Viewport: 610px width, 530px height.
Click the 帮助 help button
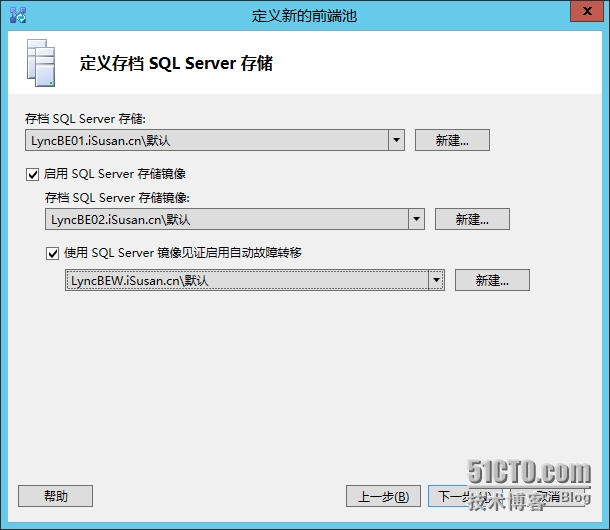click(x=55, y=496)
